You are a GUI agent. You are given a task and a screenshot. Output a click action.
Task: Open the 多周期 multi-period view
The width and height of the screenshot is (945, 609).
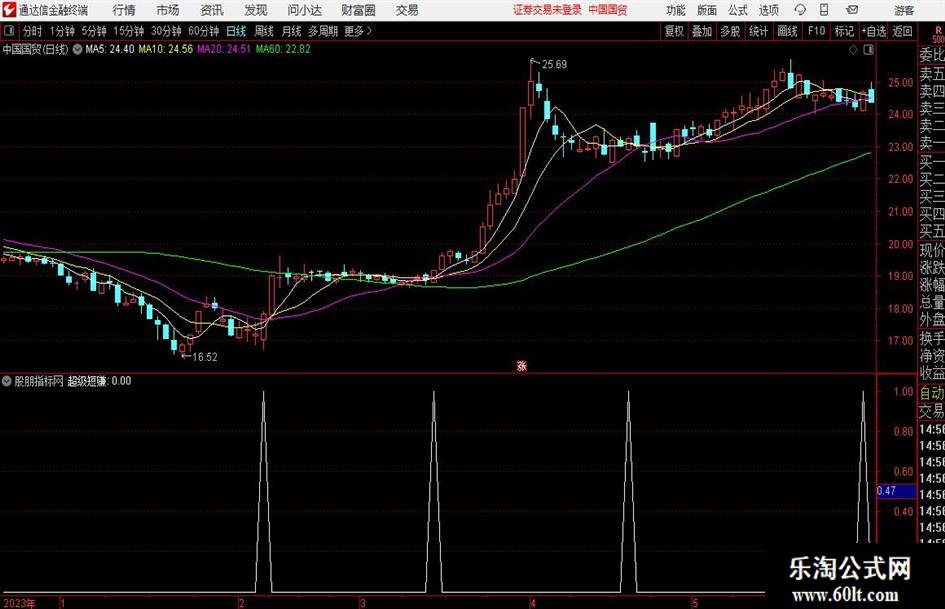[x=323, y=31]
